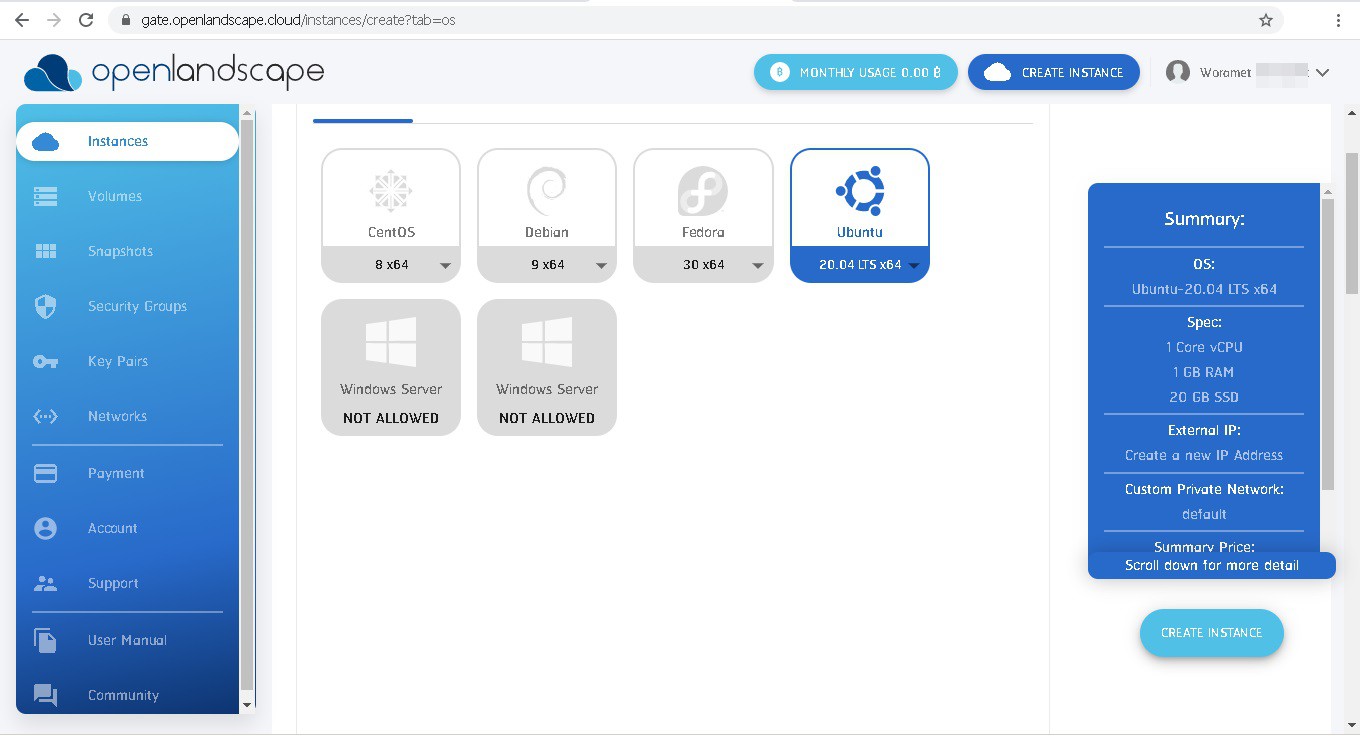
Task: Click the browser forward arrow
Action: [x=54, y=20]
